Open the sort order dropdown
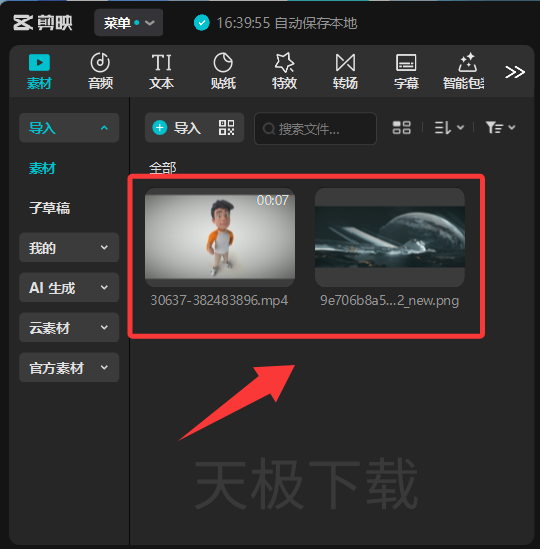 (x=449, y=127)
